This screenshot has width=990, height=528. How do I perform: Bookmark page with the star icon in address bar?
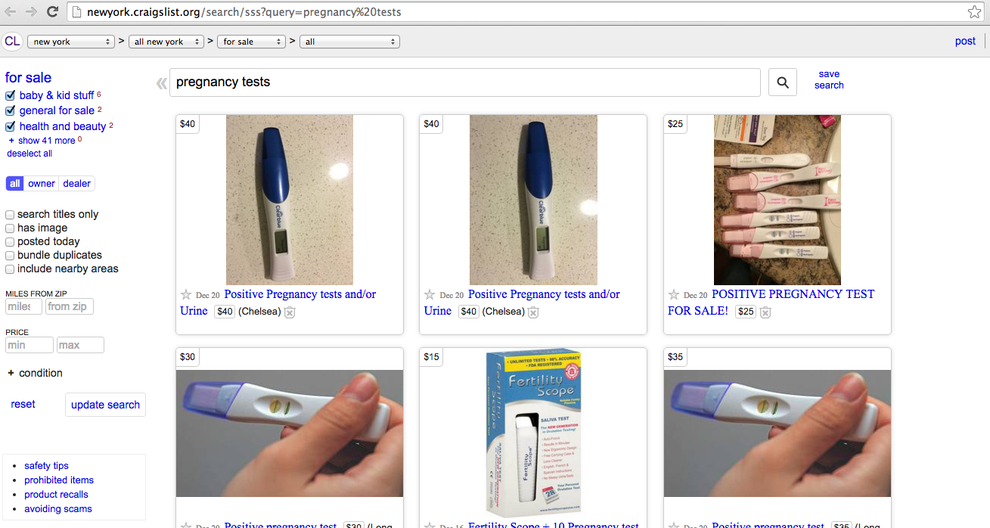(974, 12)
